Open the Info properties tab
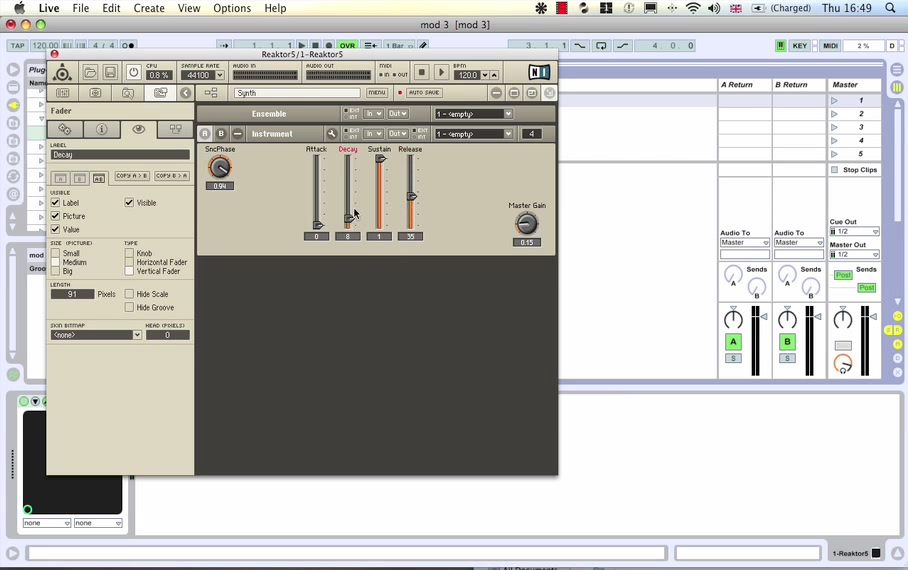The height and width of the screenshot is (570, 908). click(x=101, y=129)
